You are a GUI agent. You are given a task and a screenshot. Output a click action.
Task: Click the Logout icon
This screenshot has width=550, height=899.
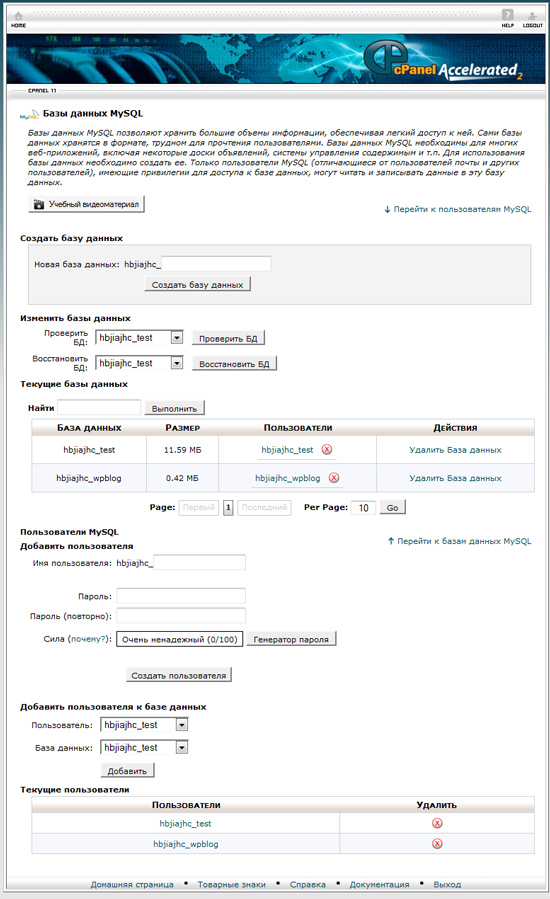[x=532, y=19]
